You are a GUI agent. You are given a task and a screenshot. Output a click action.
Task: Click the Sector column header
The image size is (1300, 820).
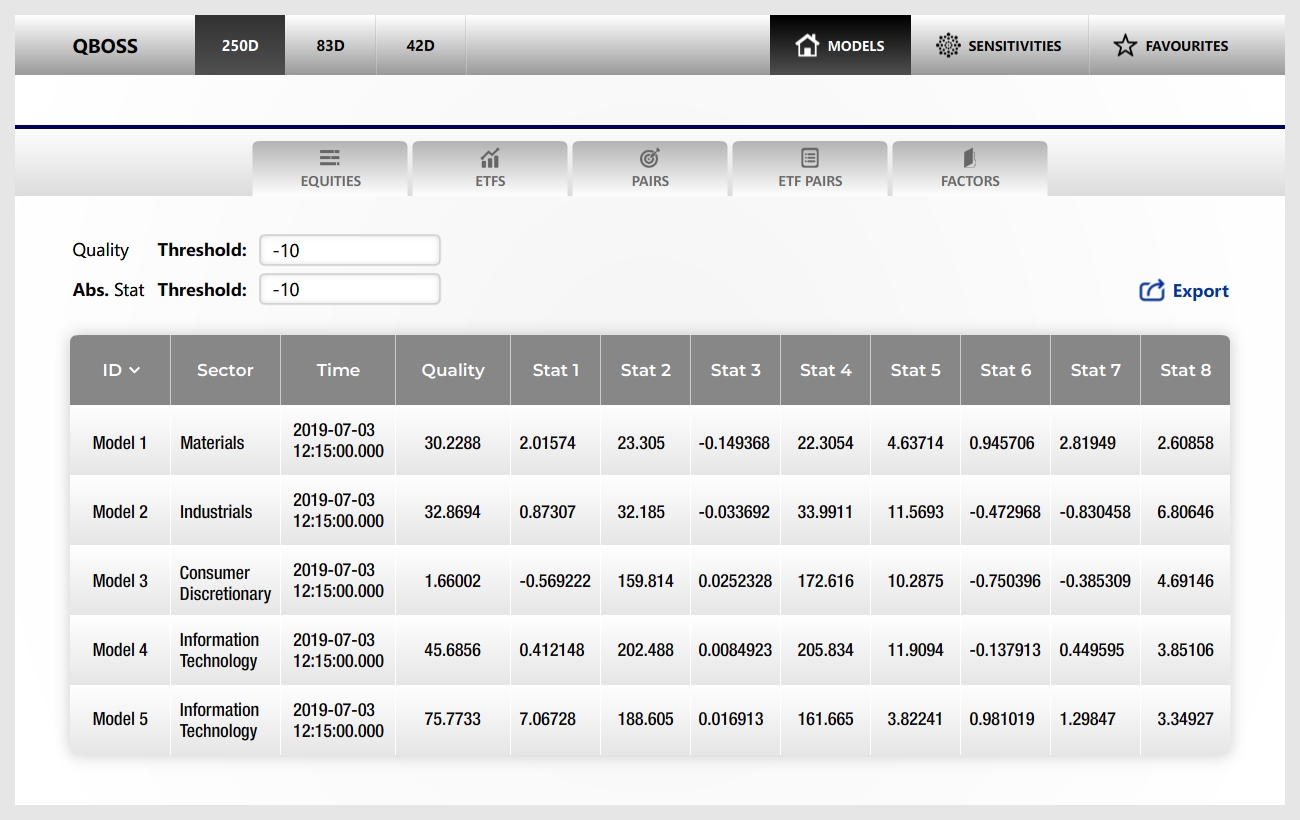pos(225,370)
